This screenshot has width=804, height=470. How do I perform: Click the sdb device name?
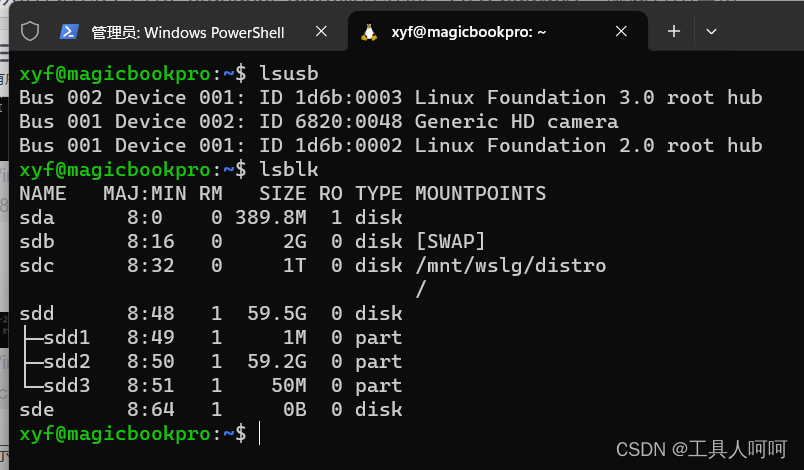(x=37, y=241)
